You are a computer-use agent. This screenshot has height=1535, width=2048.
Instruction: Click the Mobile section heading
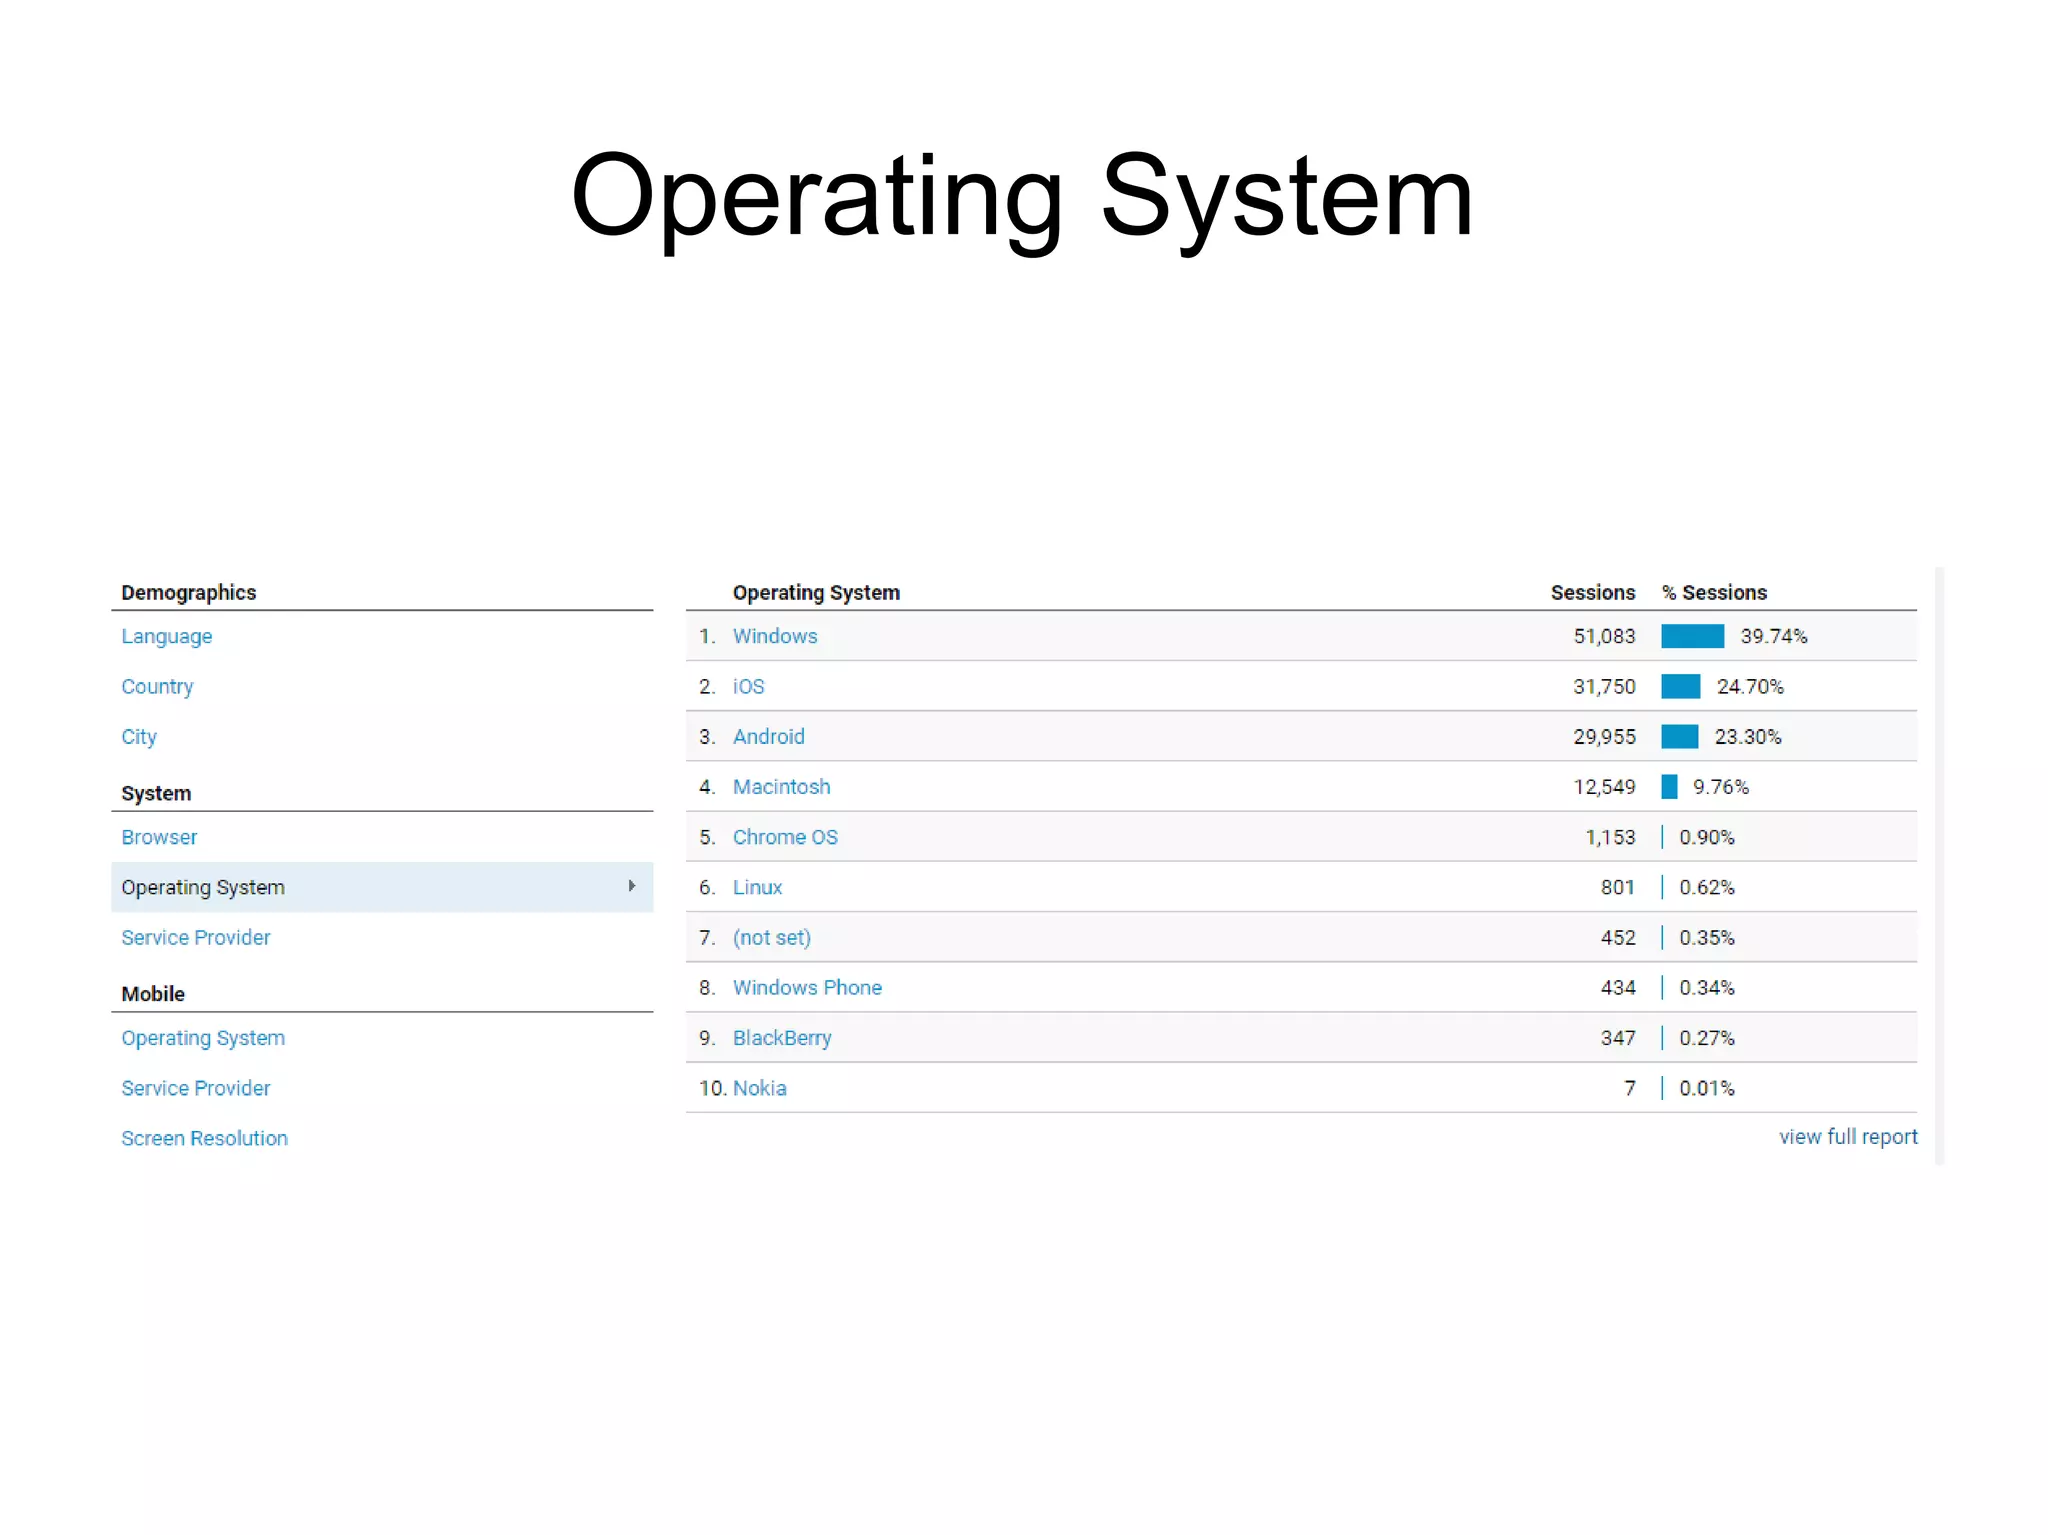[x=153, y=994]
